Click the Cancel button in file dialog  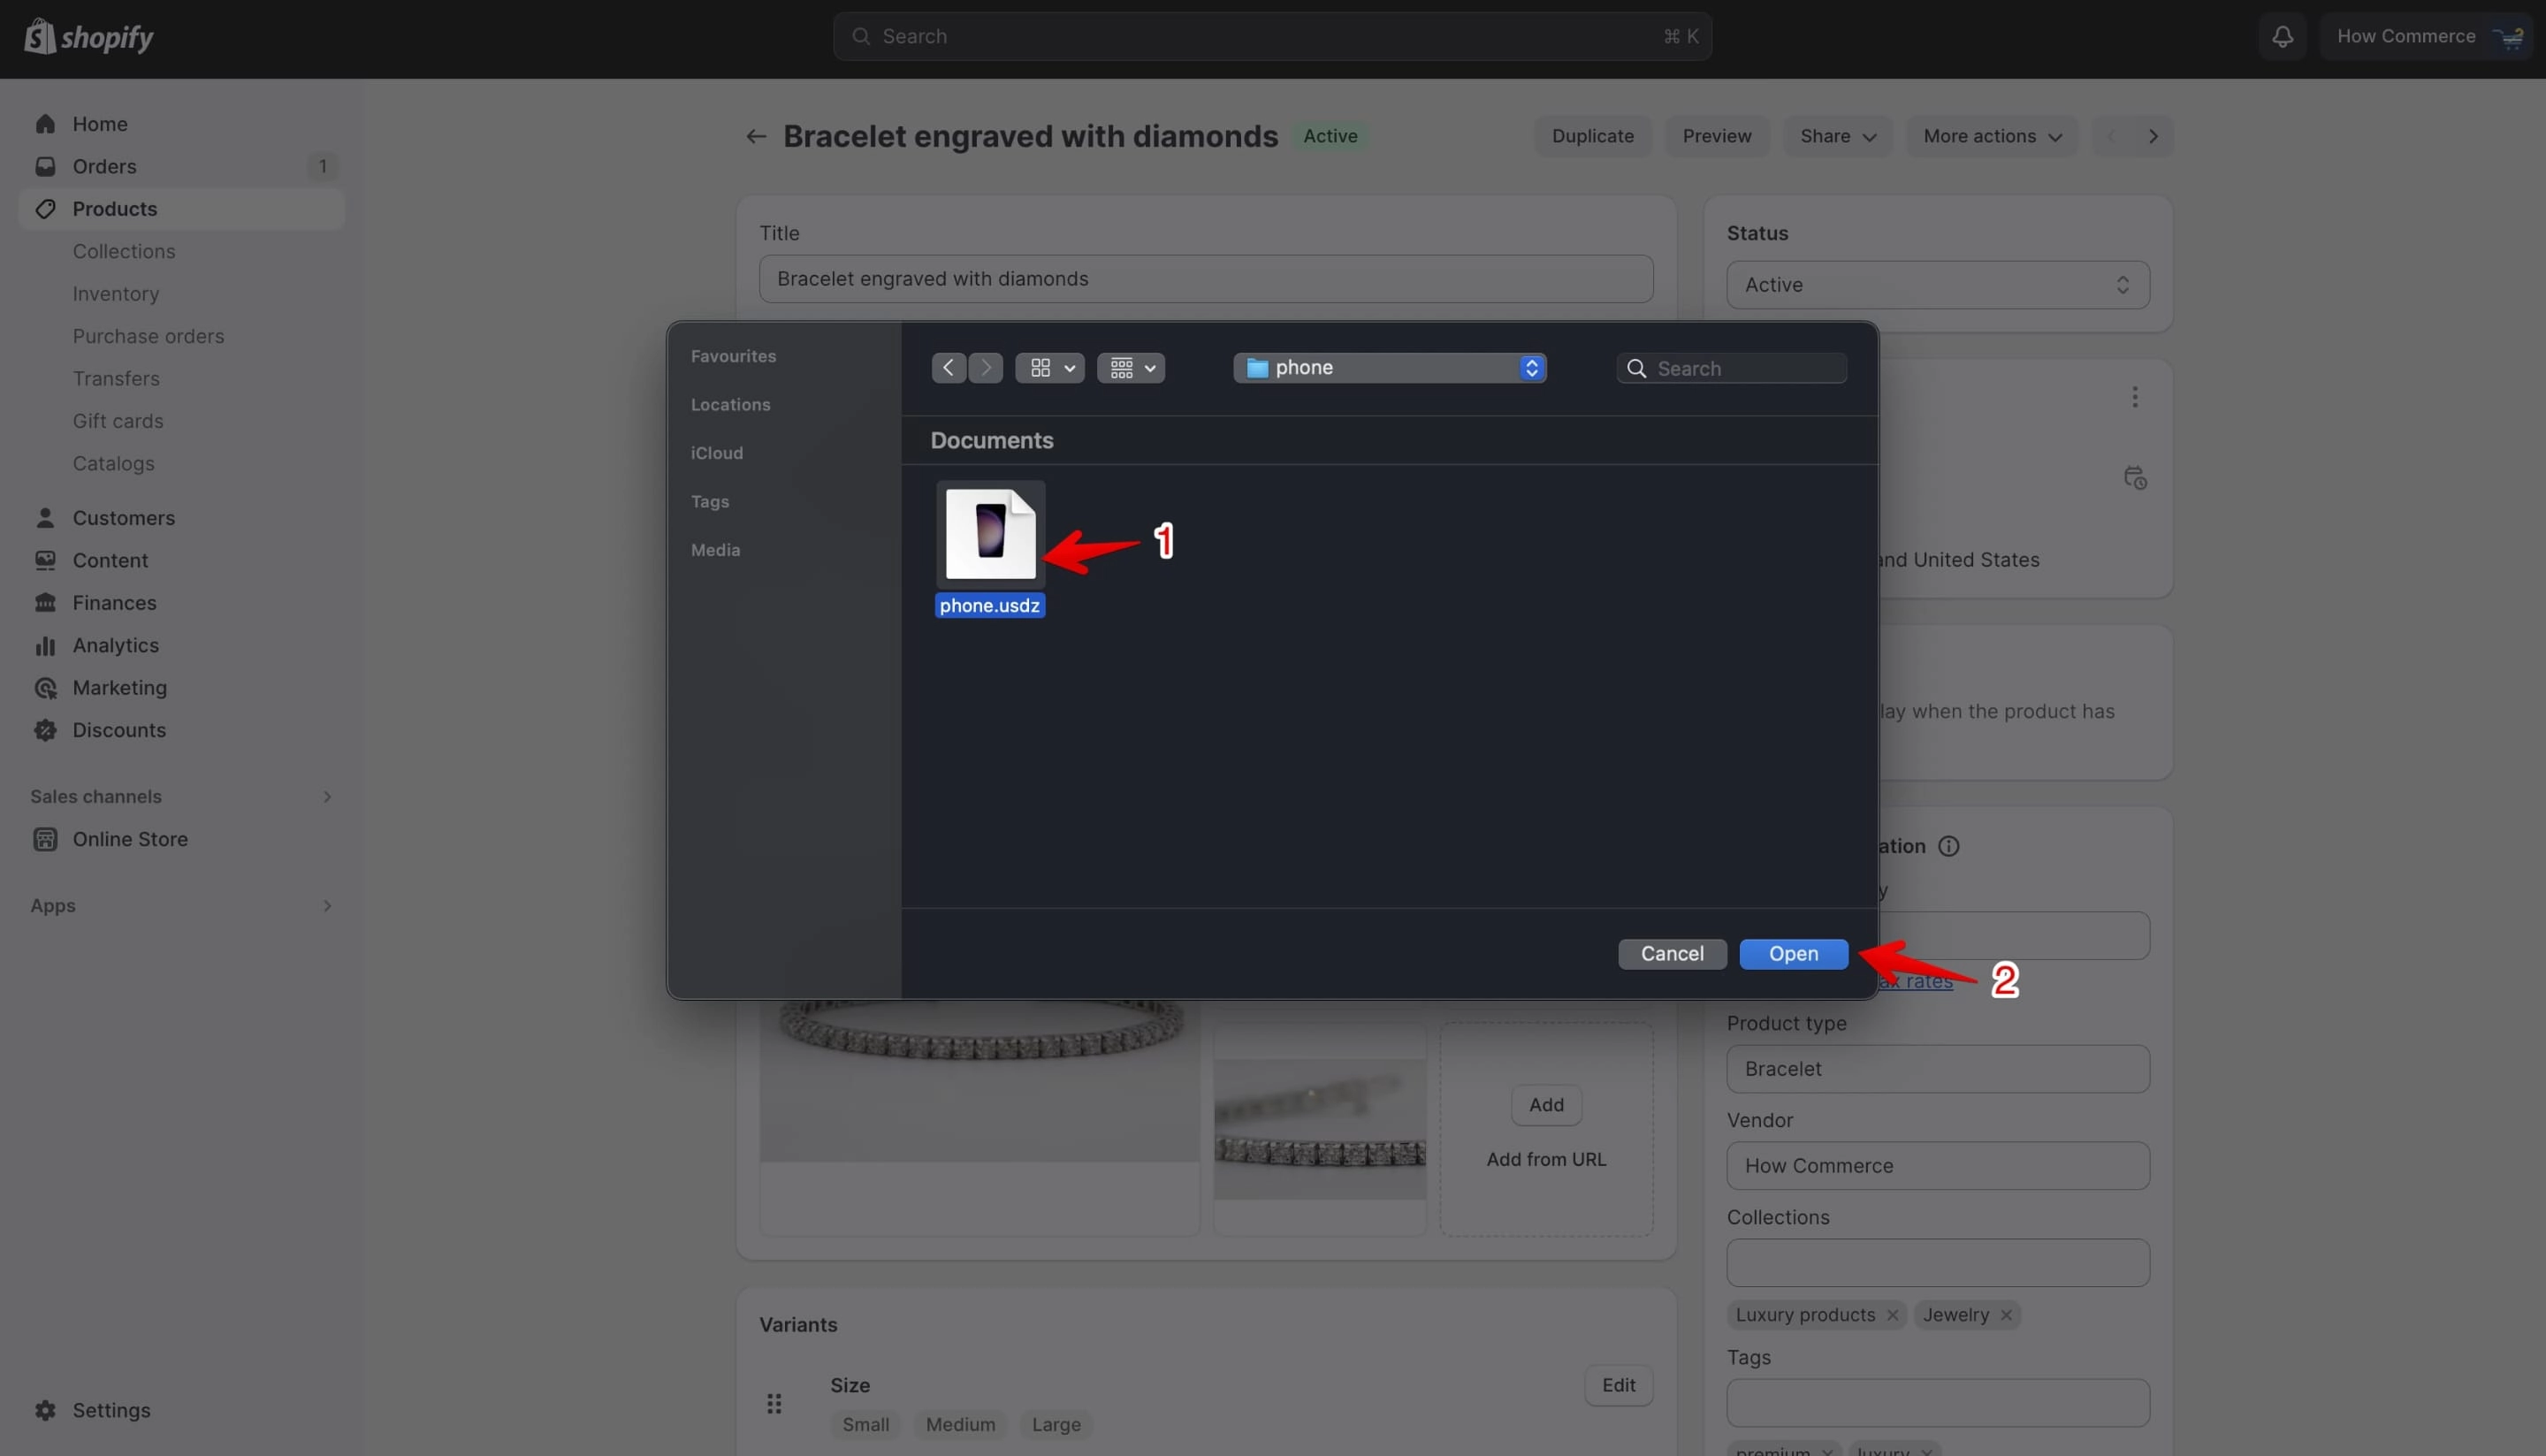[x=1672, y=954]
